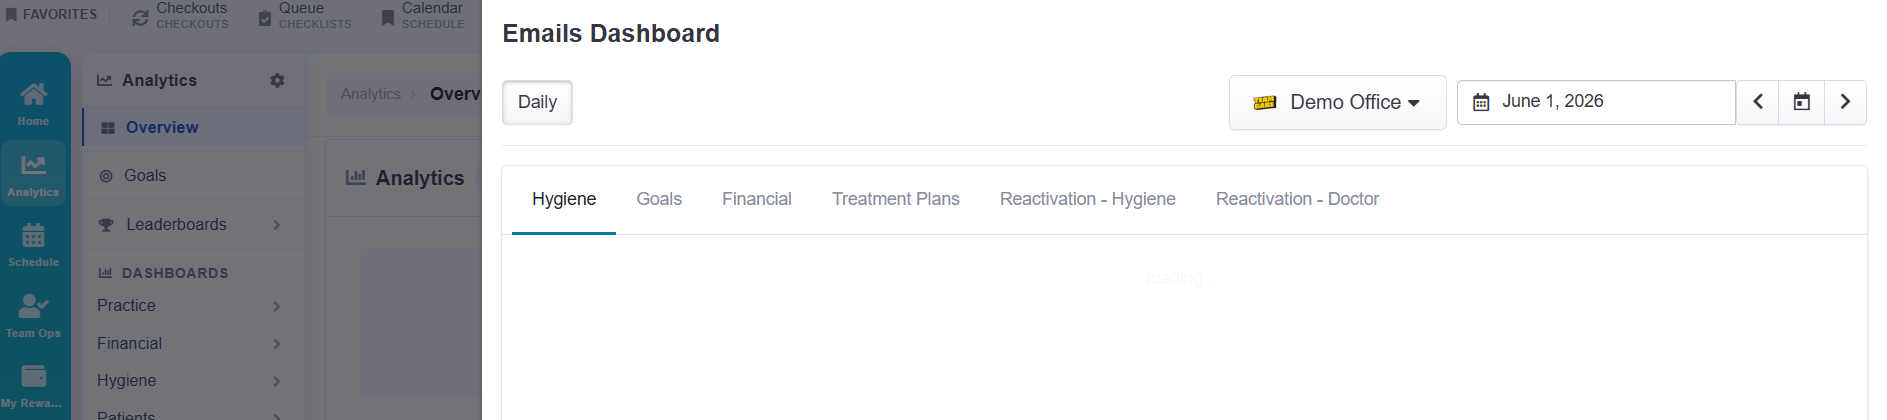Open Checkouts favorite shortcut
Screen dimensions: 1887x420
[x=181, y=15]
